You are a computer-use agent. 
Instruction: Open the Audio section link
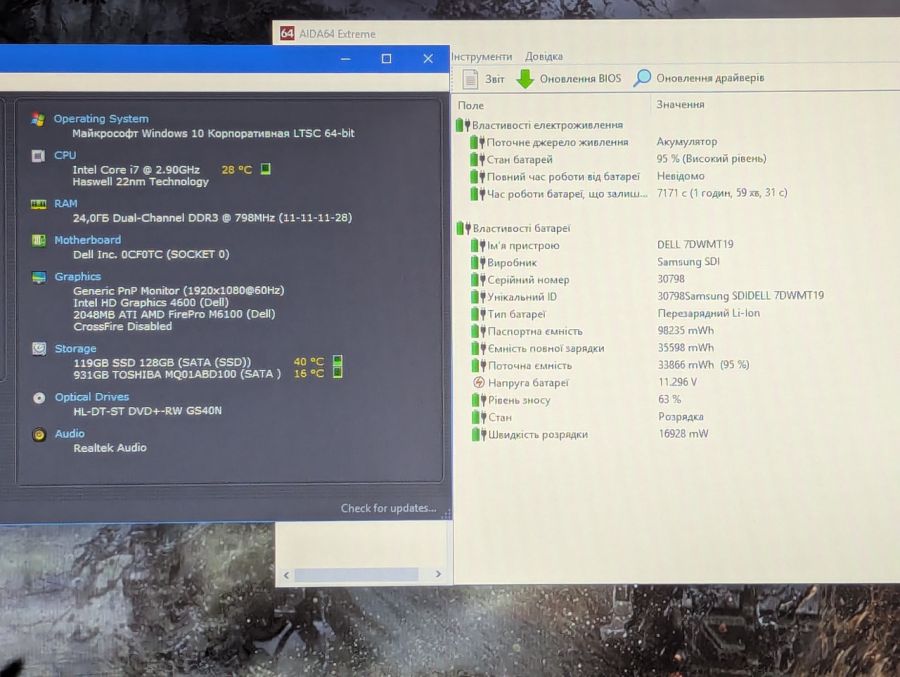pyautogui.click(x=69, y=434)
